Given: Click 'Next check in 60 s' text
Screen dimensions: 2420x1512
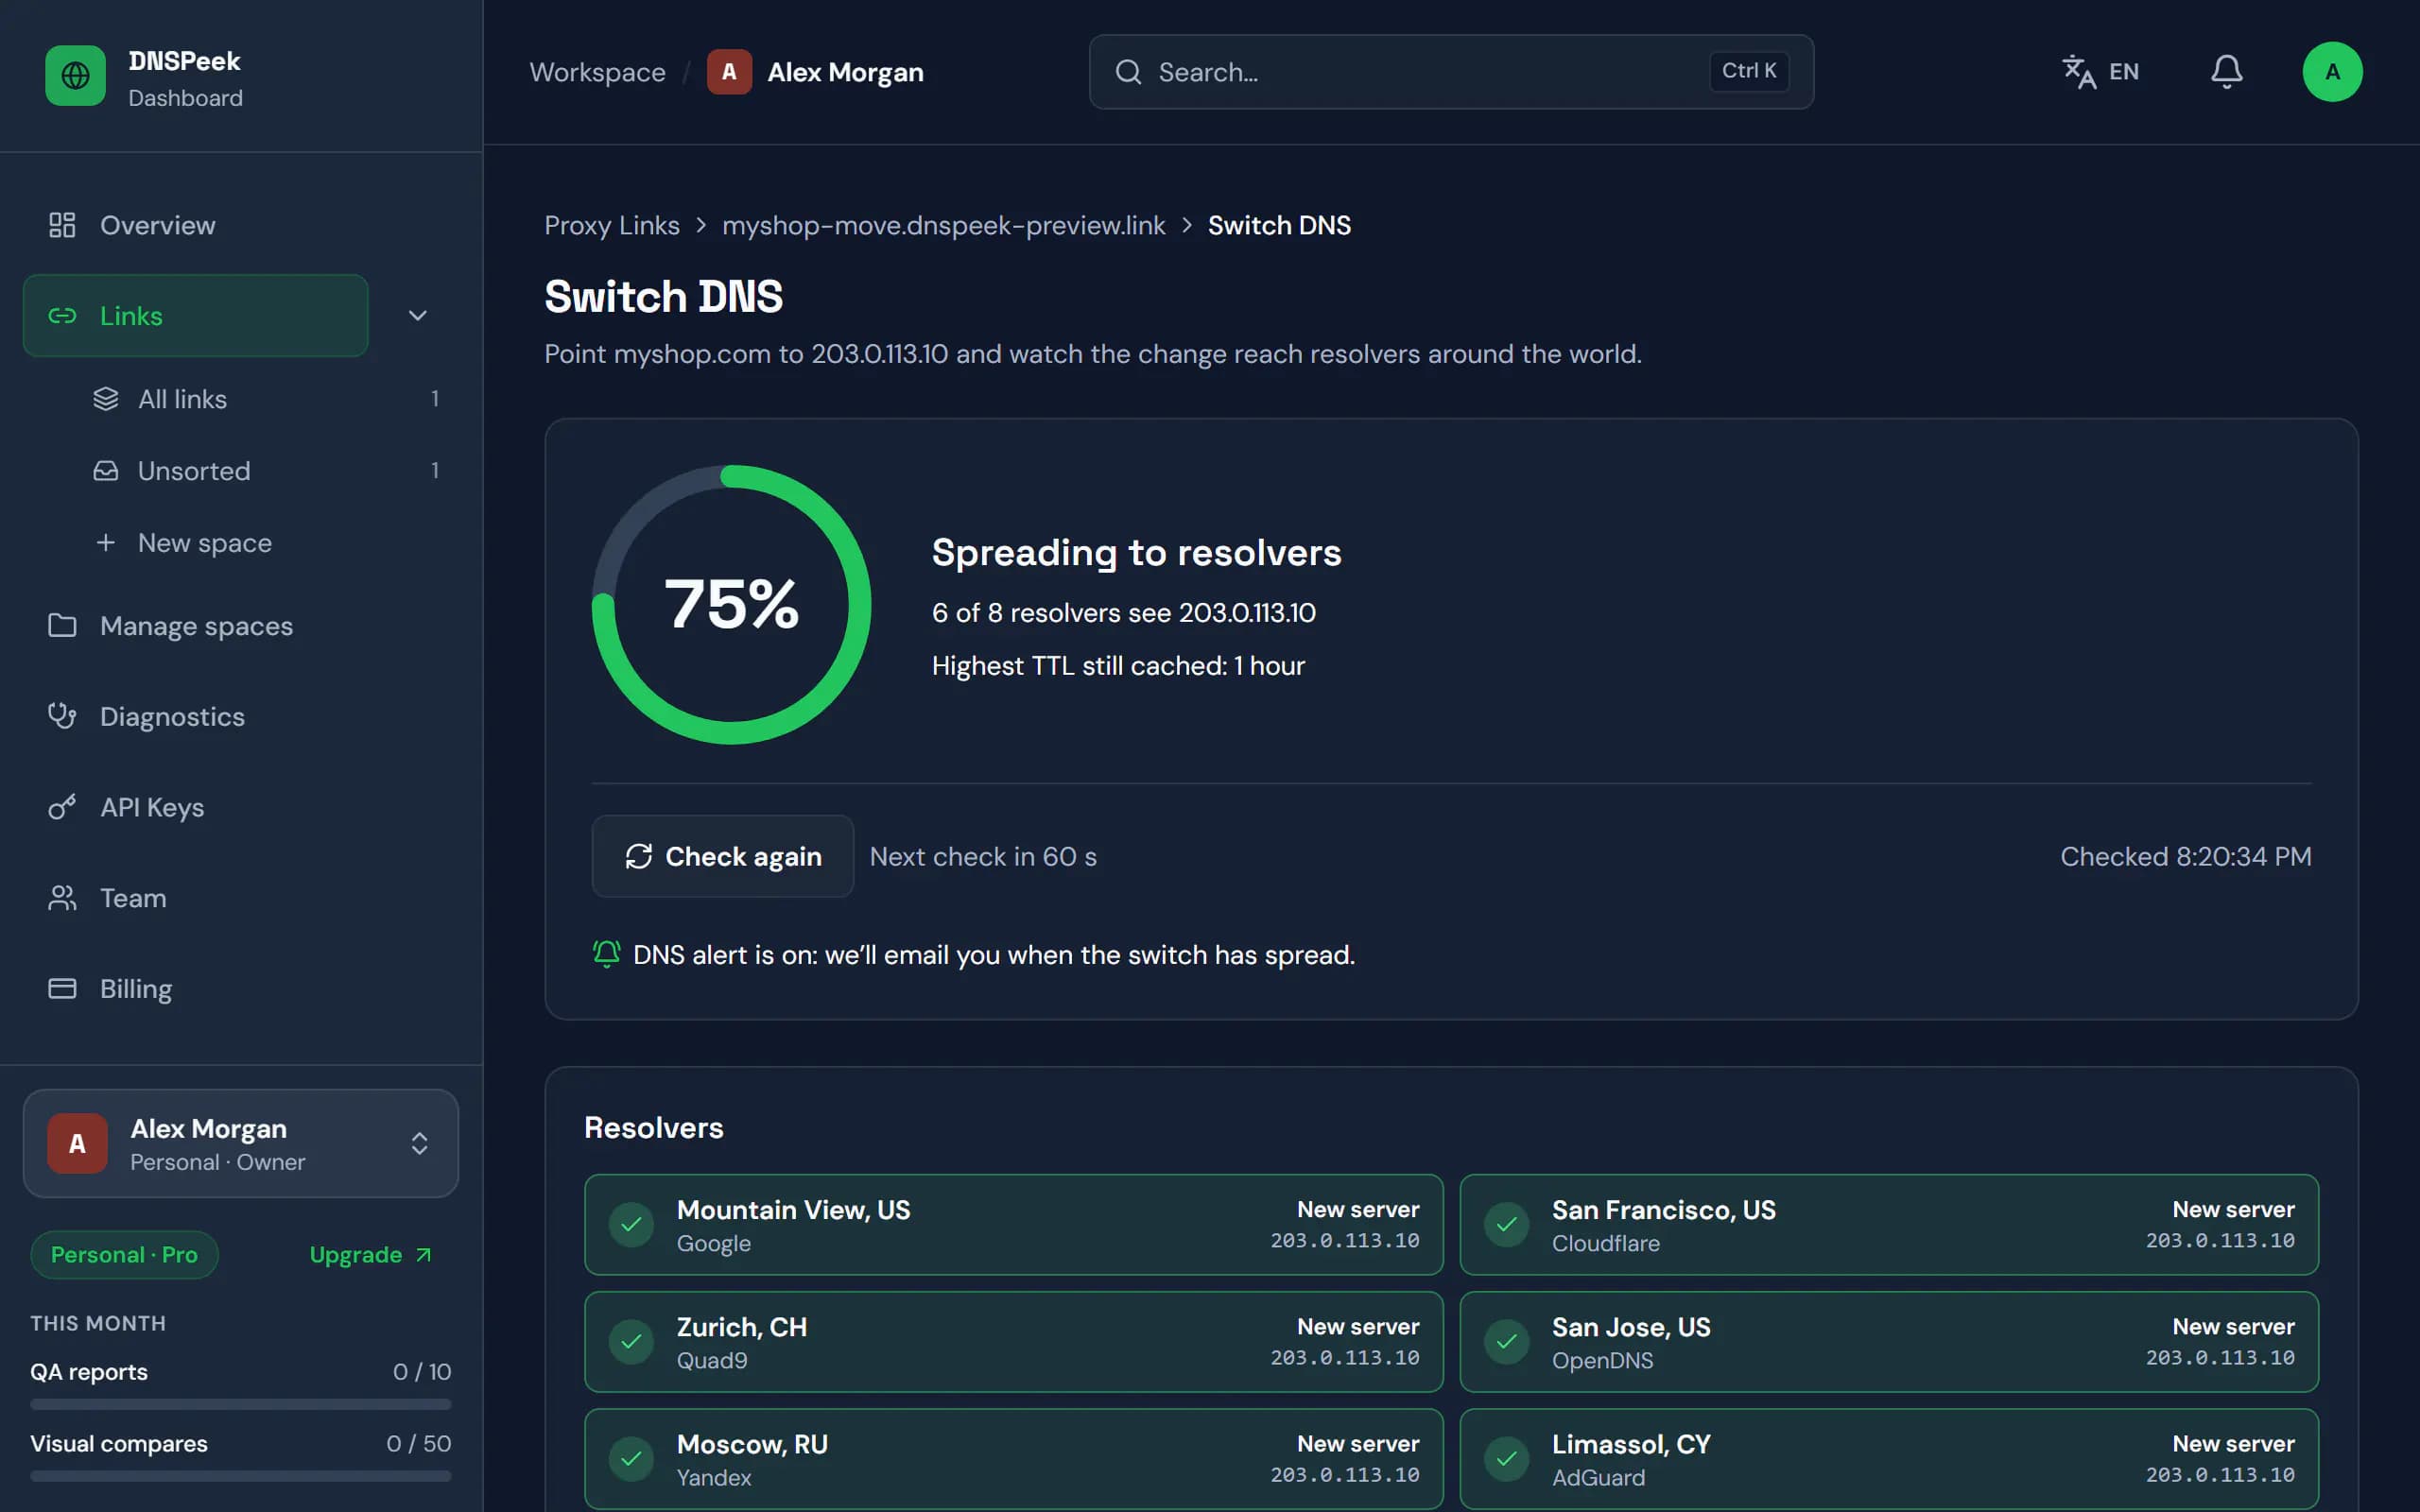Looking at the screenshot, I should 983,857.
